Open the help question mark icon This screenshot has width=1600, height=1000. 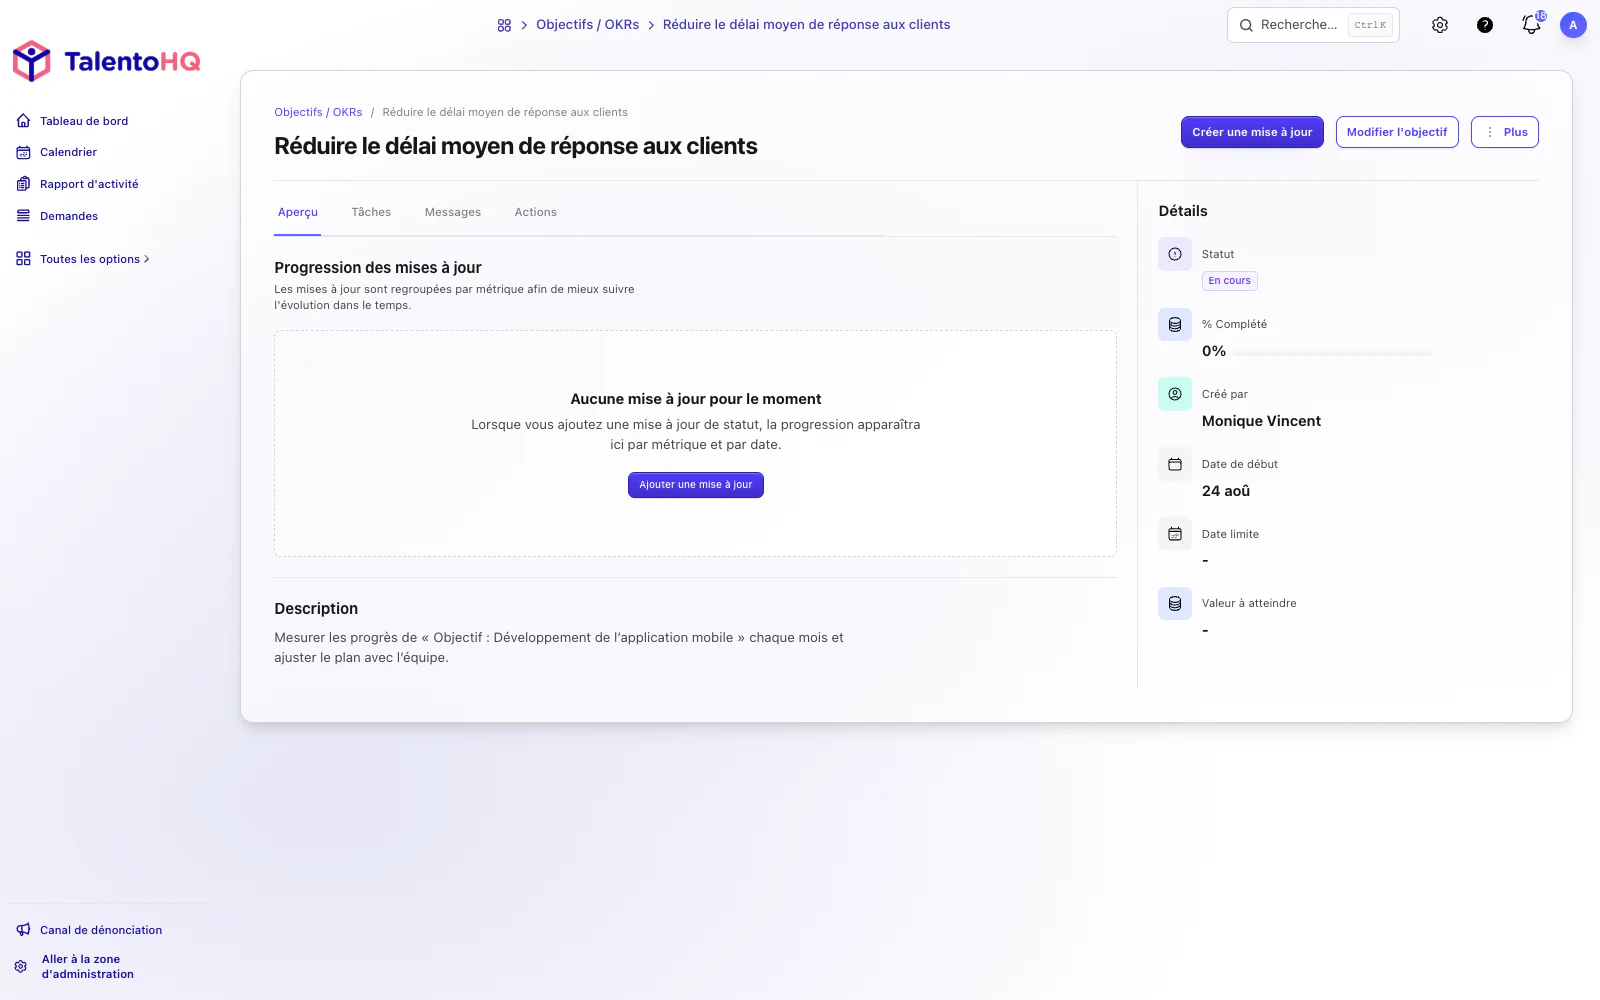(1485, 25)
